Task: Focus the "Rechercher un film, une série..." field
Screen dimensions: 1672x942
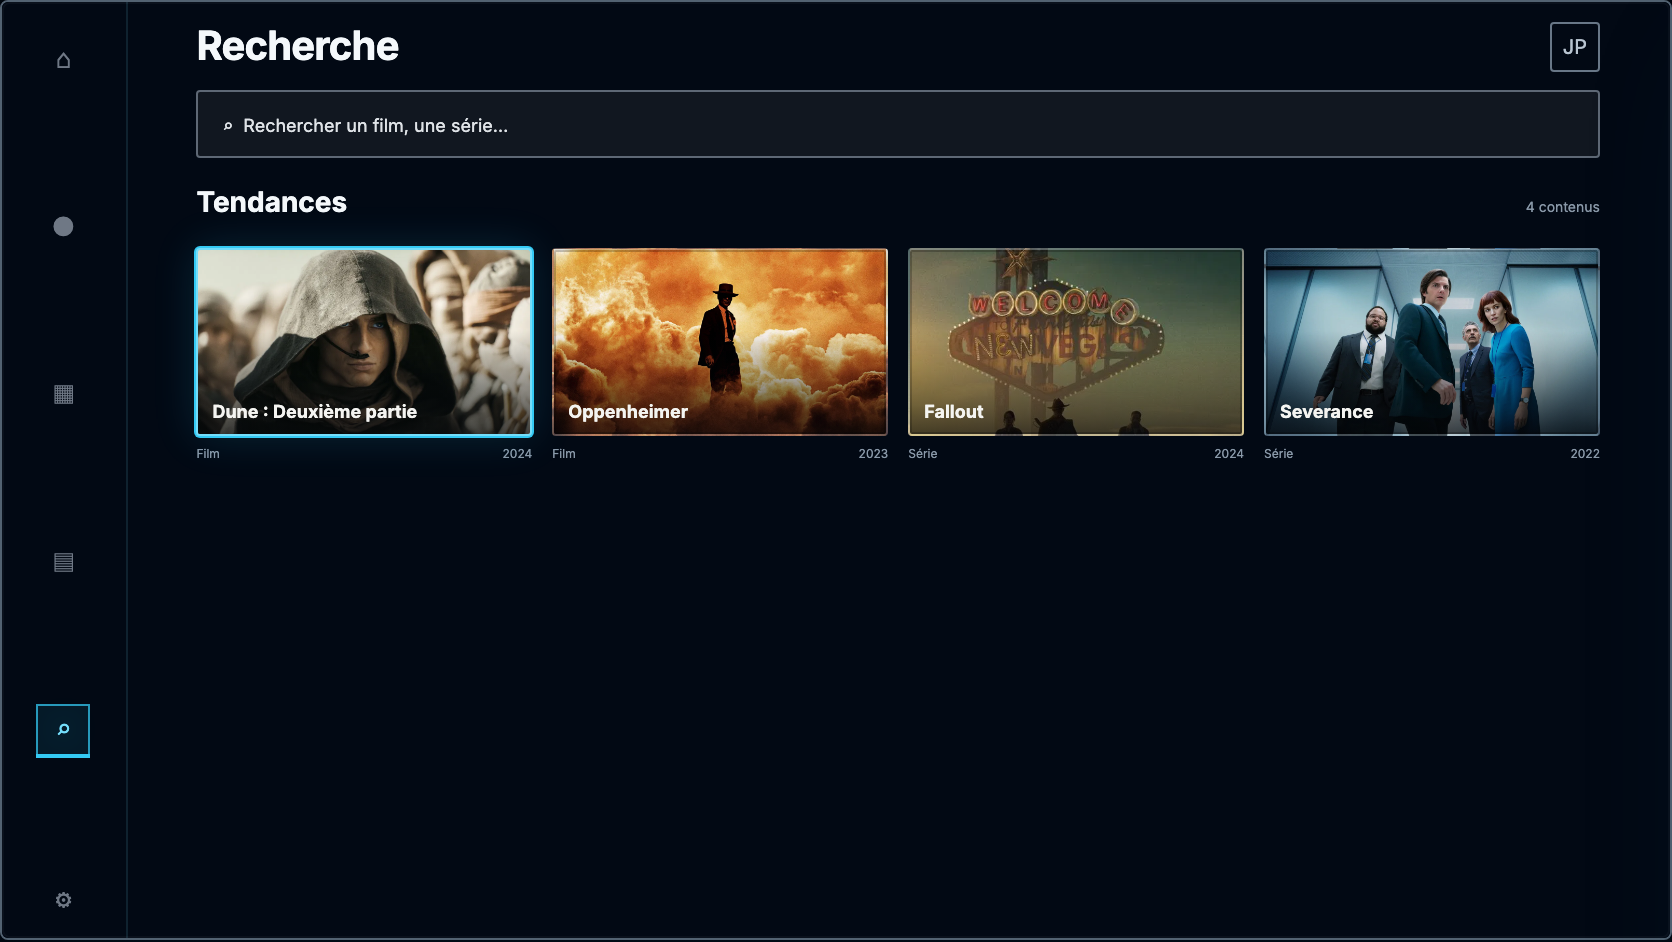Action: click(897, 124)
